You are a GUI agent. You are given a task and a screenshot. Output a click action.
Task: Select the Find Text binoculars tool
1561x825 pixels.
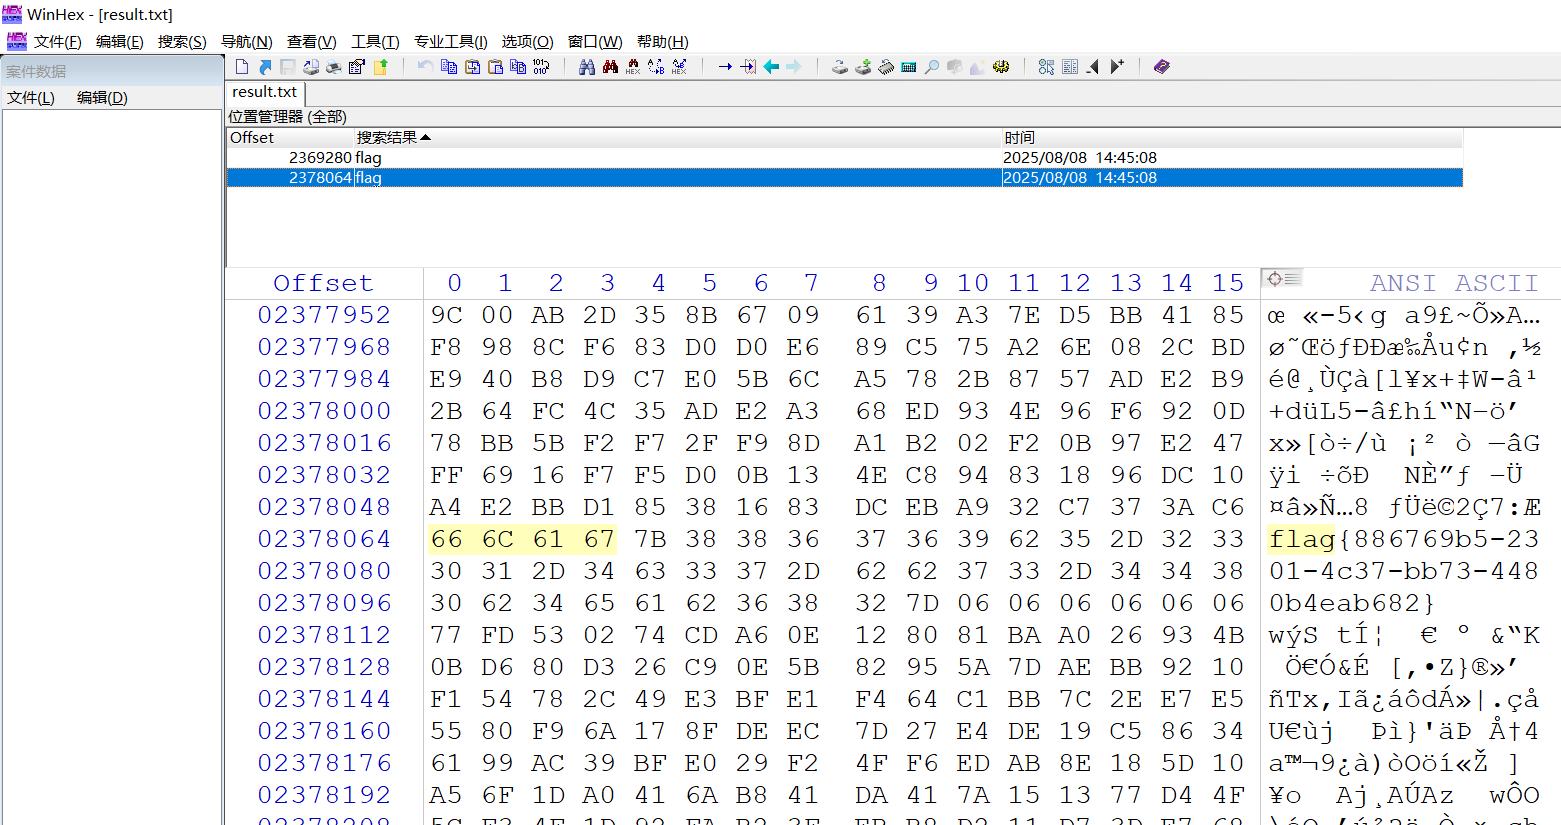588,66
